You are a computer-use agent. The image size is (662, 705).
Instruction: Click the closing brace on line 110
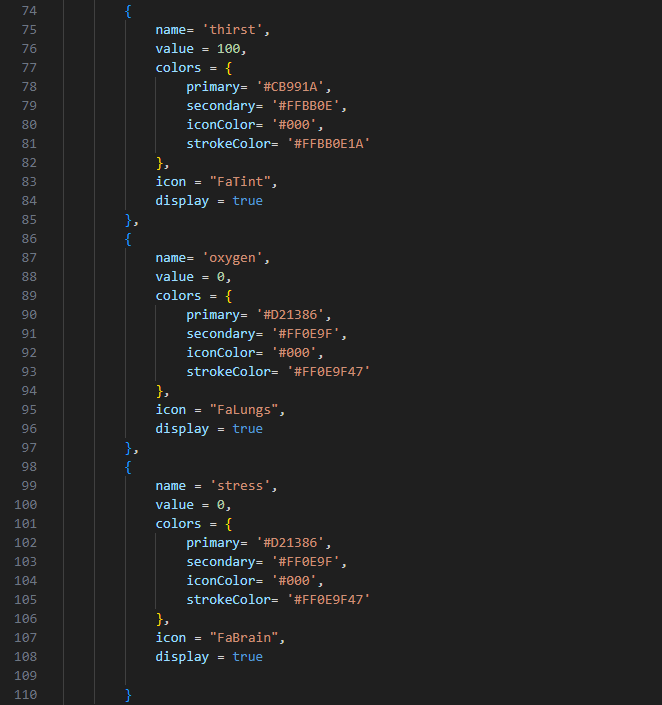pyautogui.click(x=128, y=695)
